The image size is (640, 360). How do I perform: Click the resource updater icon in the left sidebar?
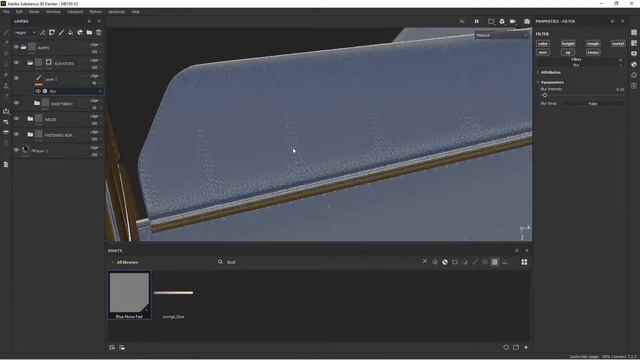6,164
